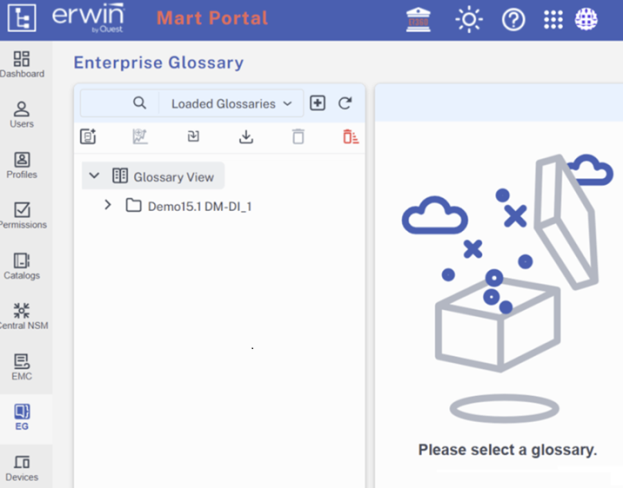Toggle the light theme sun icon

(468, 19)
